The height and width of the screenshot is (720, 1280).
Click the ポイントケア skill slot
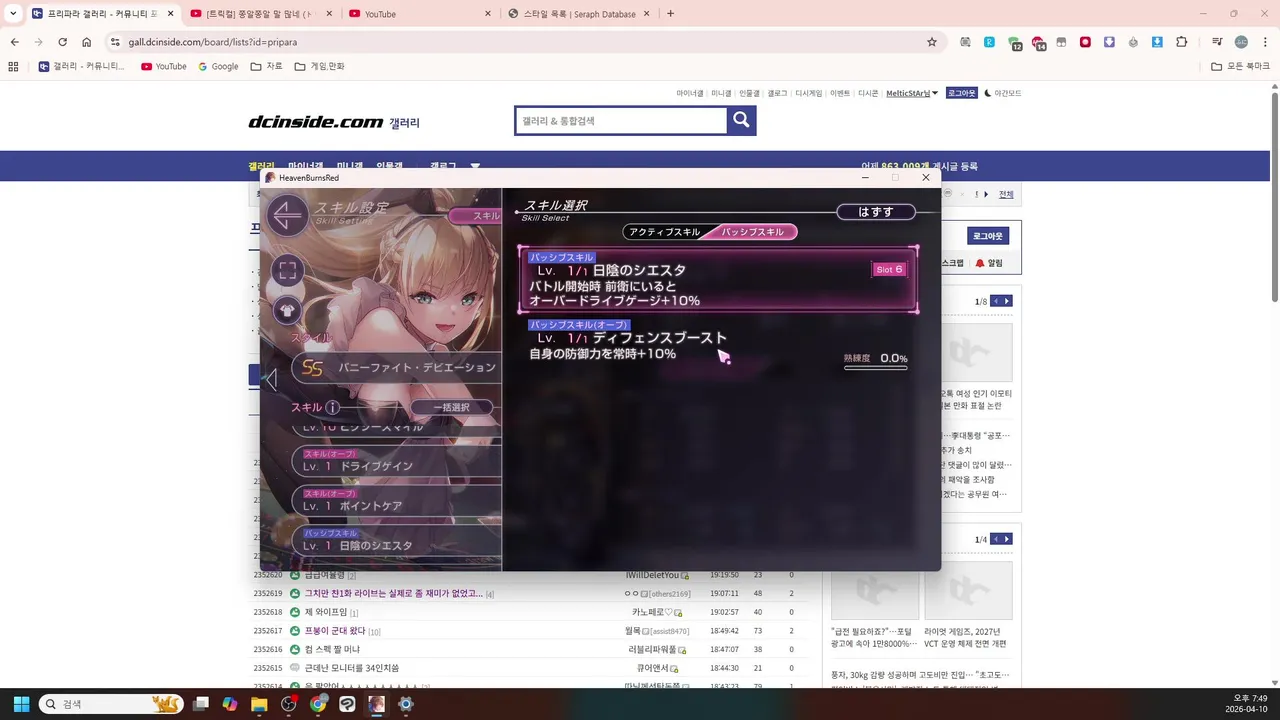coord(397,501)
